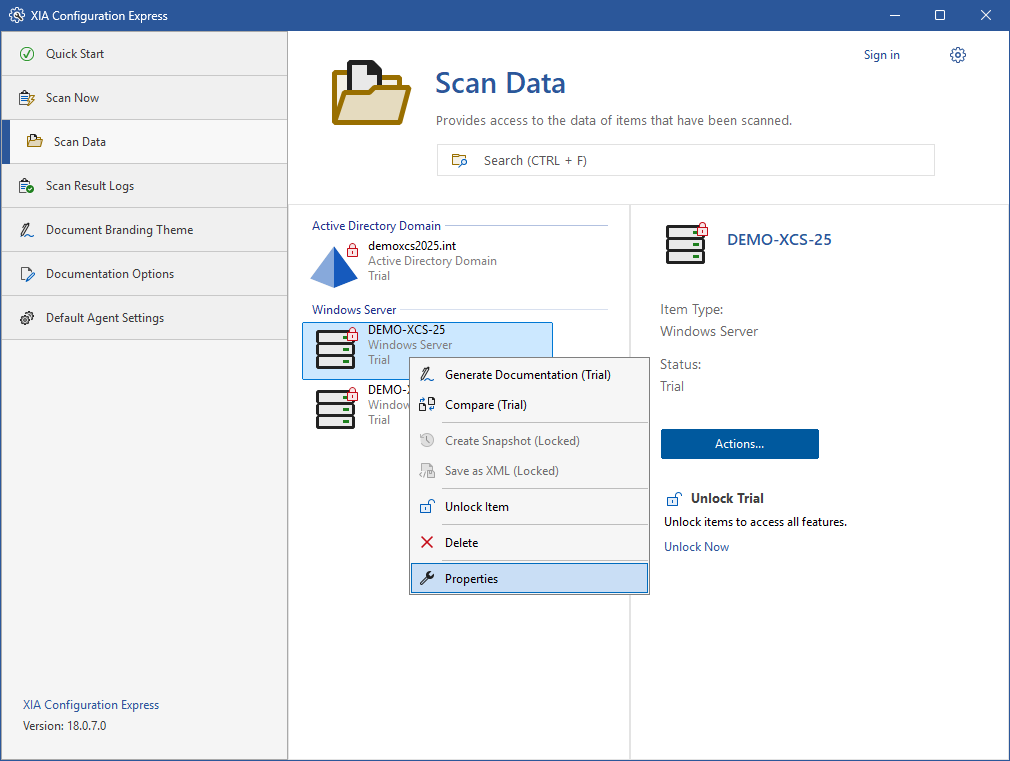The image size is (1010, 761).
Task: Click the Documentation Options icon
Action: coord(27,274)
